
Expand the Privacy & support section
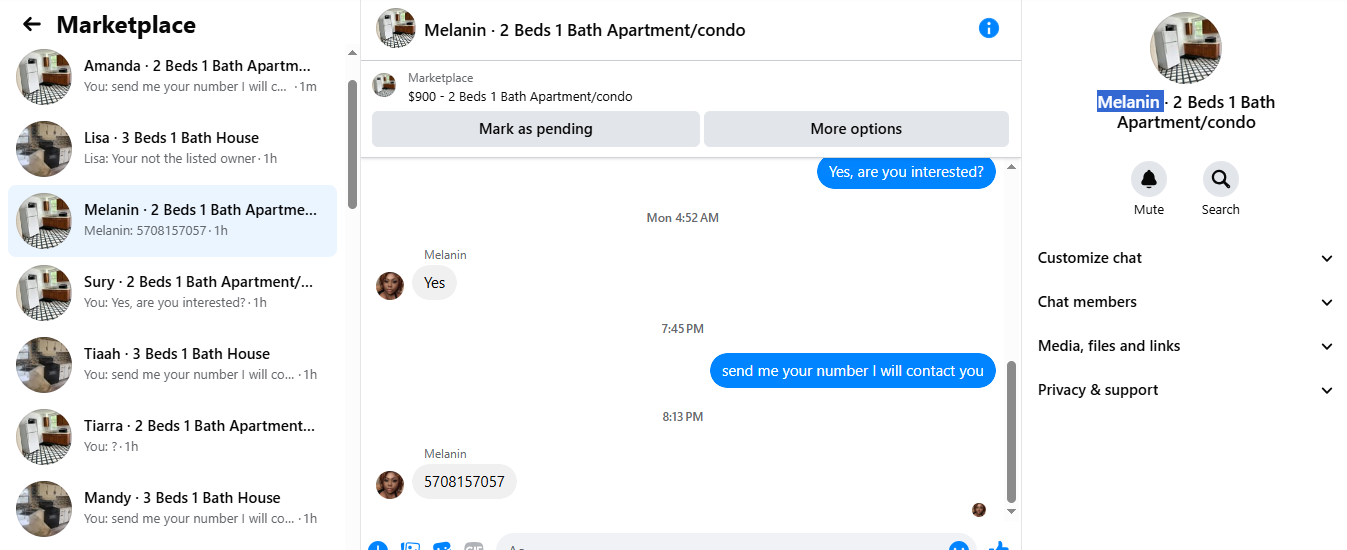tap(1185, 390)
